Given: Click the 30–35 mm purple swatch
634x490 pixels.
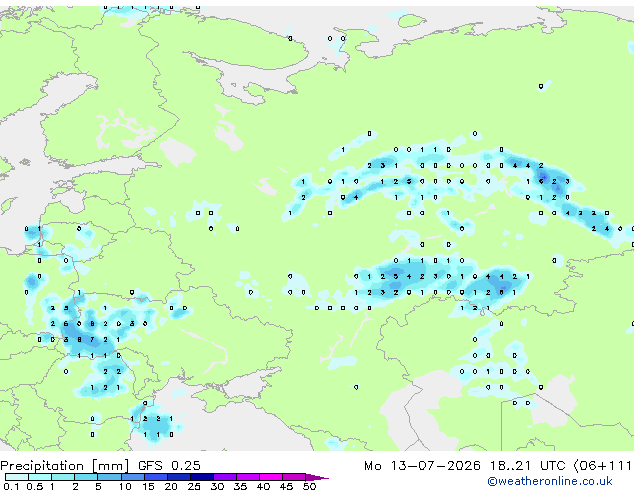Looking at the screenshot, I should click(x=225, y=477).
